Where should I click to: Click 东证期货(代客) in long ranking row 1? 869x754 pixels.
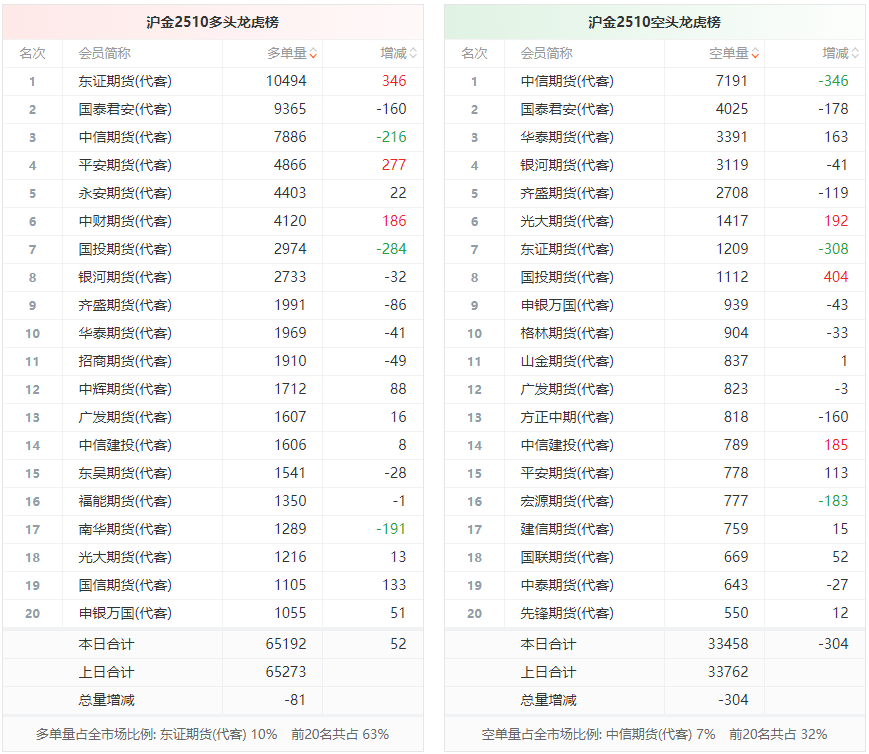(125, 81)
